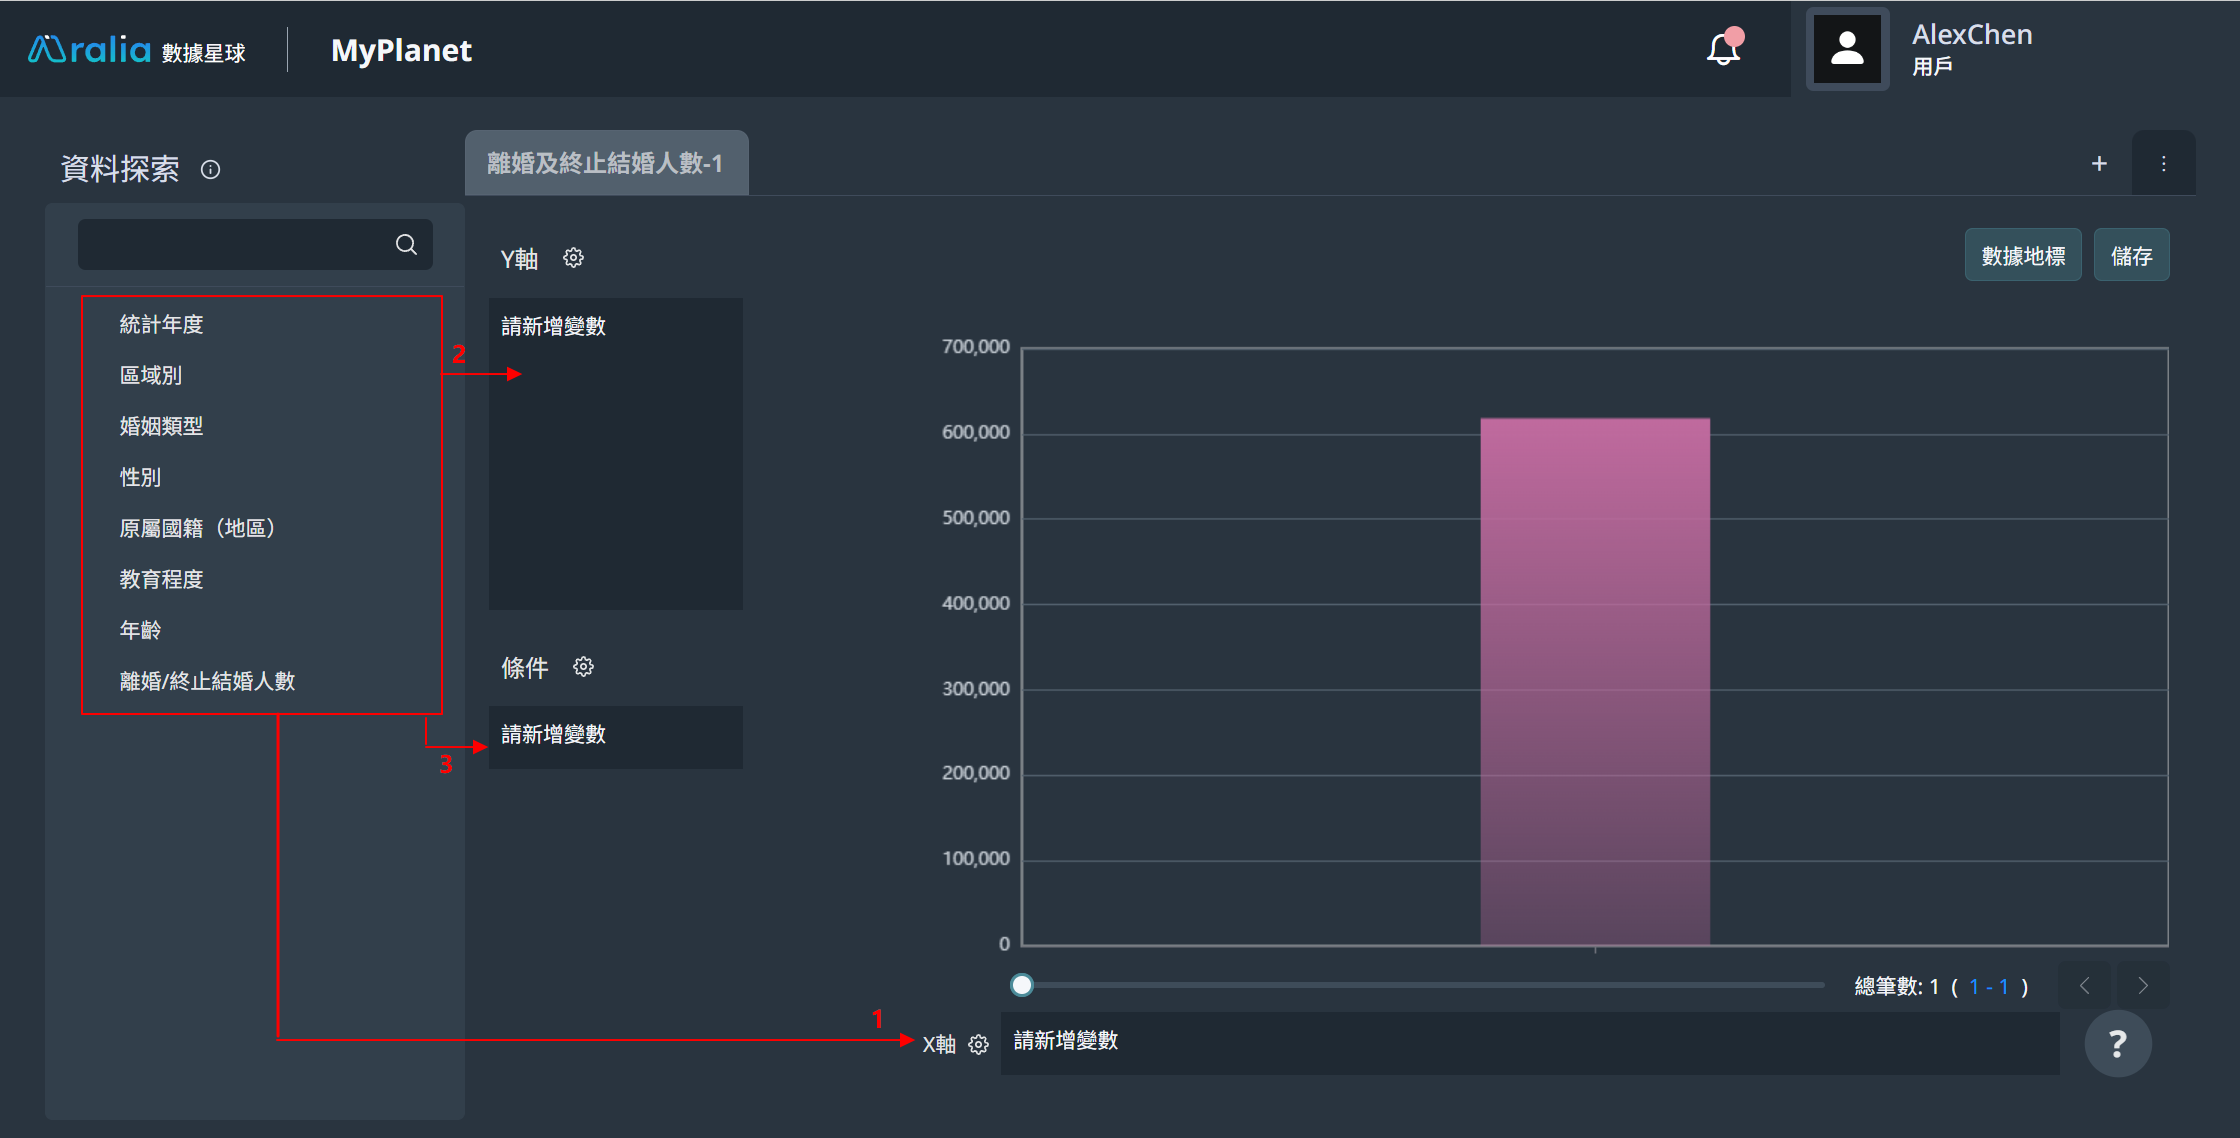This screenshot has width=2240, height=1138.
Task: Open X軸 settings gear
Action: click(x=979, y=1044)
